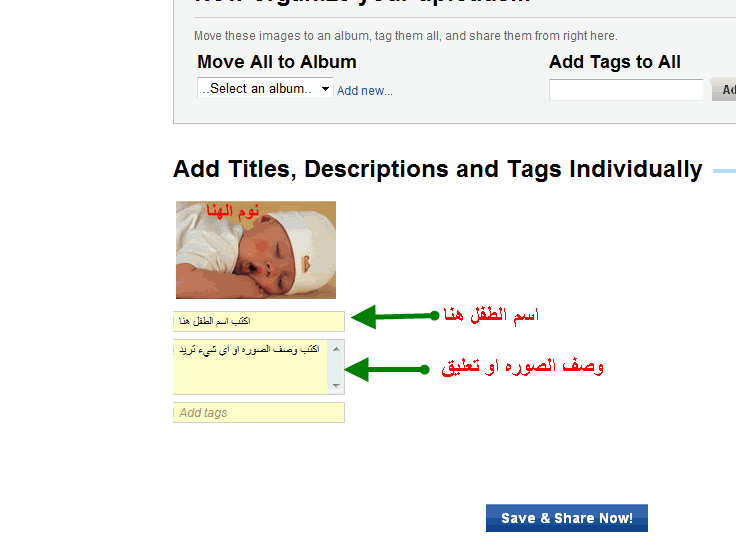Click the Add button beside the tags field
Viewport: 736px width, 546px height.
[724, 90]
